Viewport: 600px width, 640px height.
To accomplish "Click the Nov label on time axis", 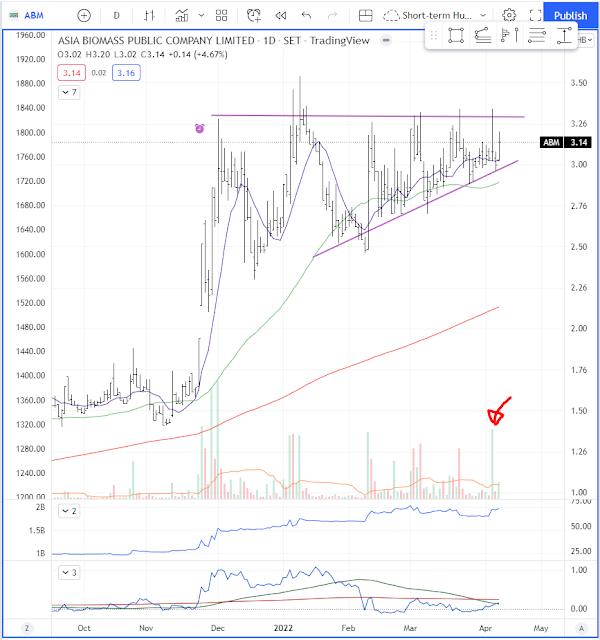I will (x=146, y=628).
